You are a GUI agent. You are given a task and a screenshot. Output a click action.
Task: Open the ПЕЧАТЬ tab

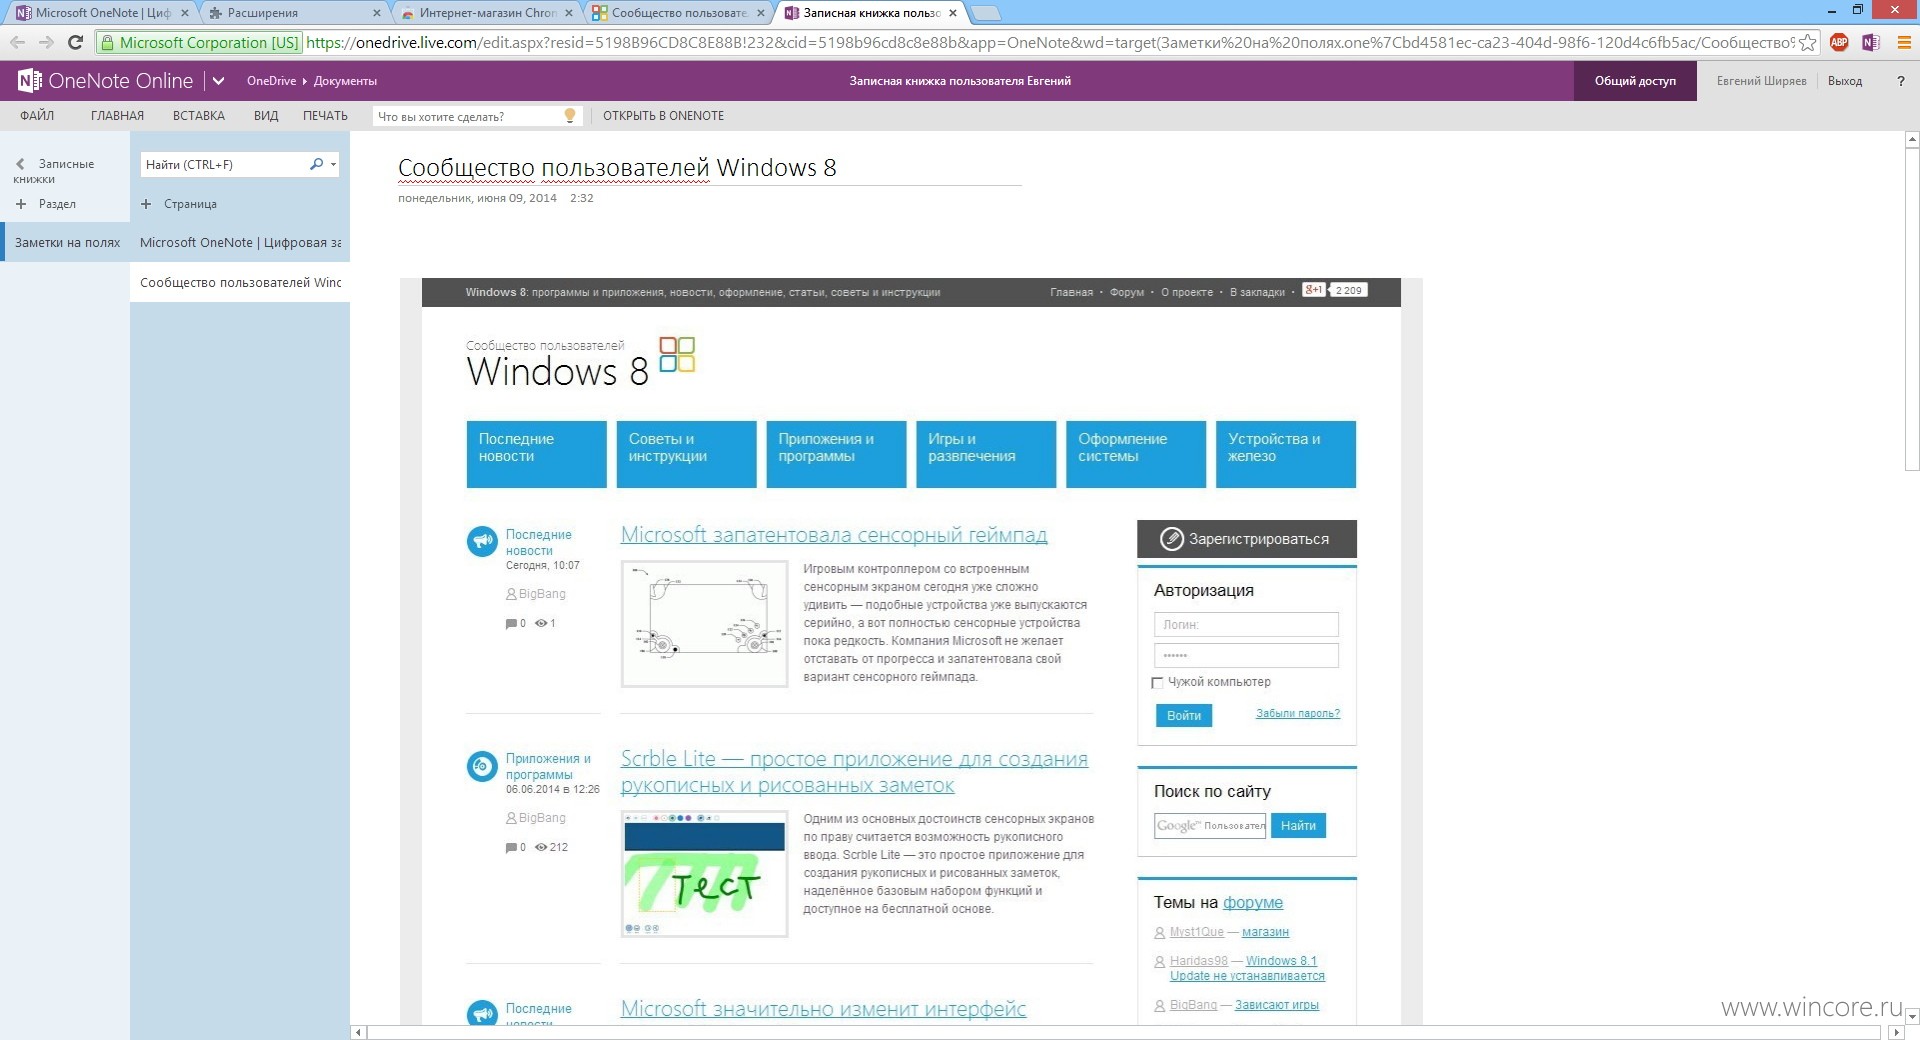coord(325,116)
